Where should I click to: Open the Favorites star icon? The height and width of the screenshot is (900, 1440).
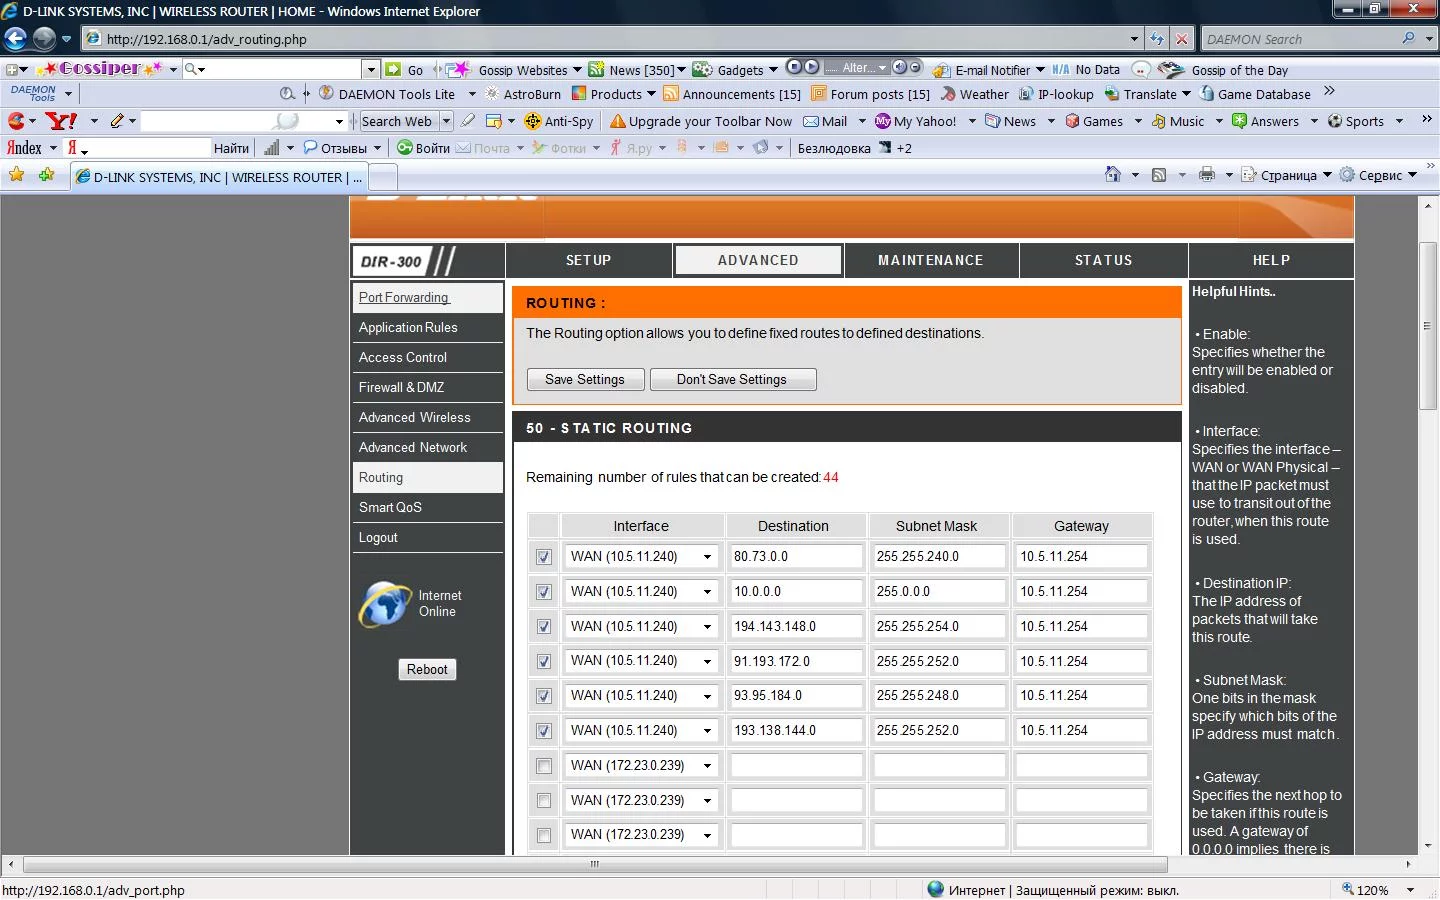coord(16,175)
